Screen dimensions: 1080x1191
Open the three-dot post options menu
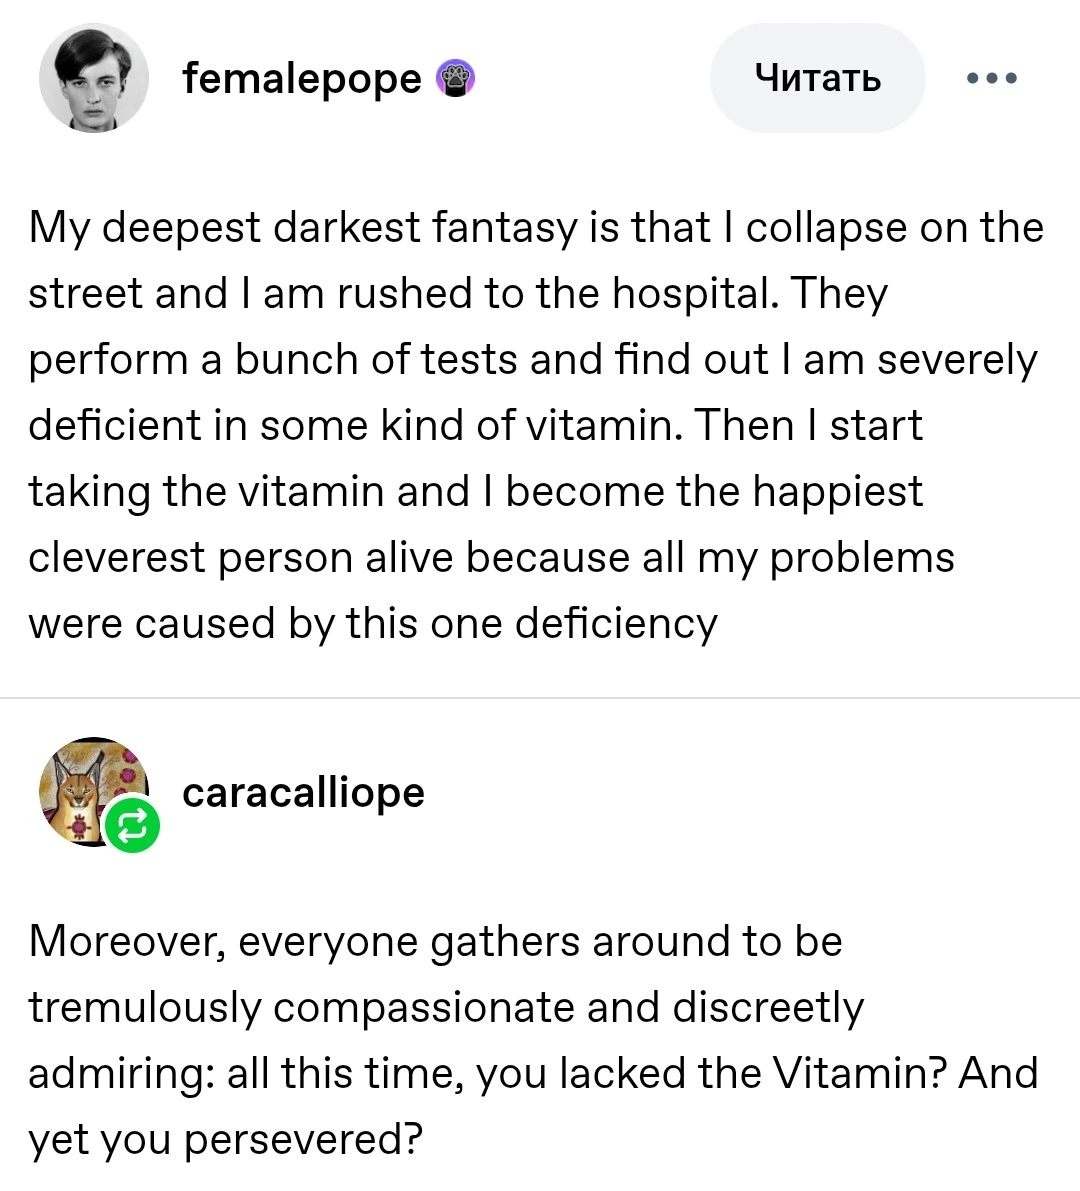click(x=991, y=77)
